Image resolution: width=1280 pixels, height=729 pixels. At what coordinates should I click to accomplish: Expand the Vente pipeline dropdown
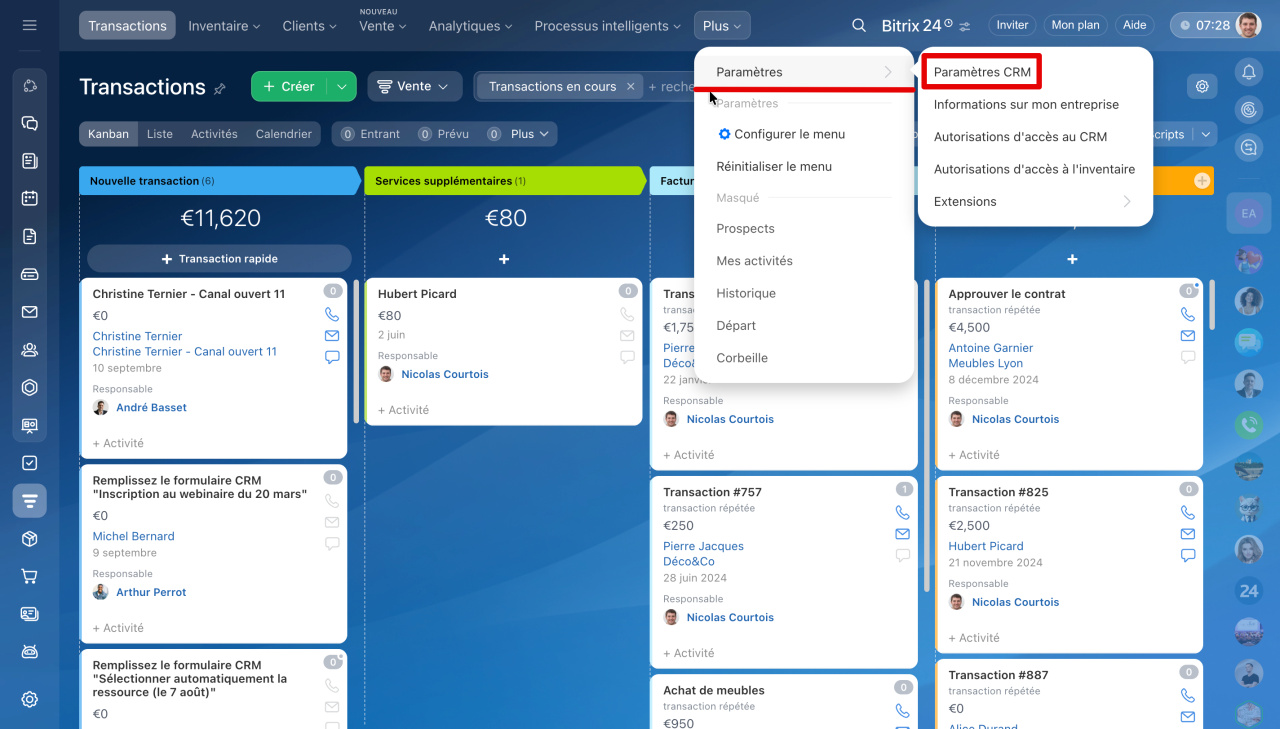pos(414,86)
